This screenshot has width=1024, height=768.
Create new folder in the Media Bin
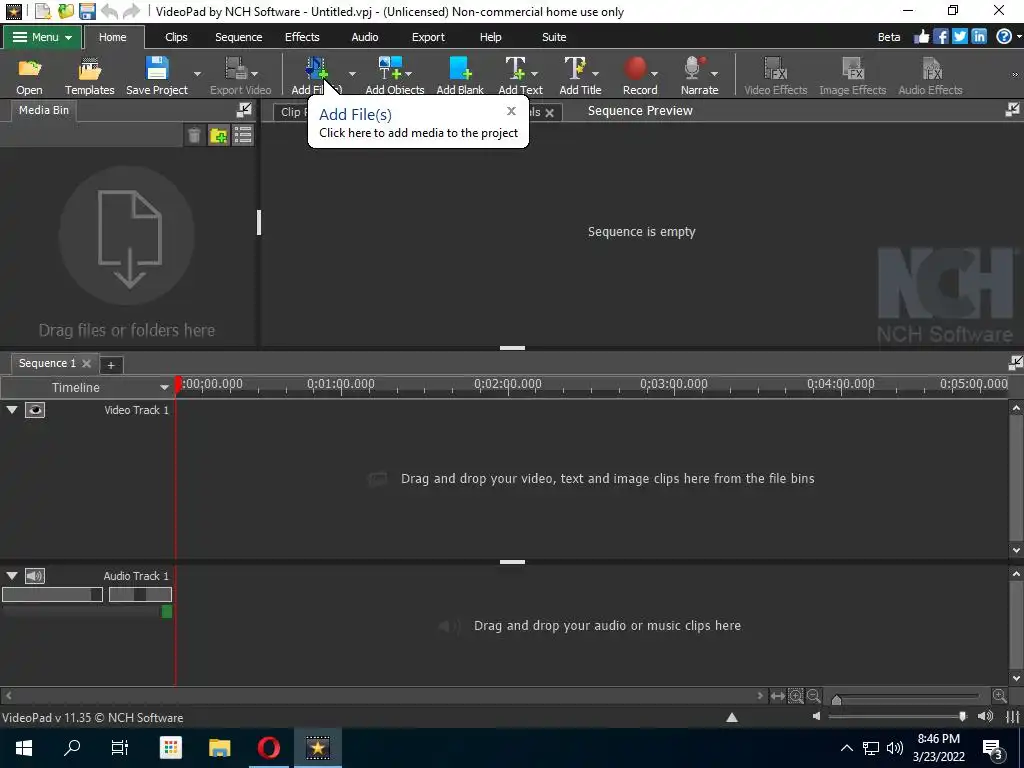[x=218, y=135]
